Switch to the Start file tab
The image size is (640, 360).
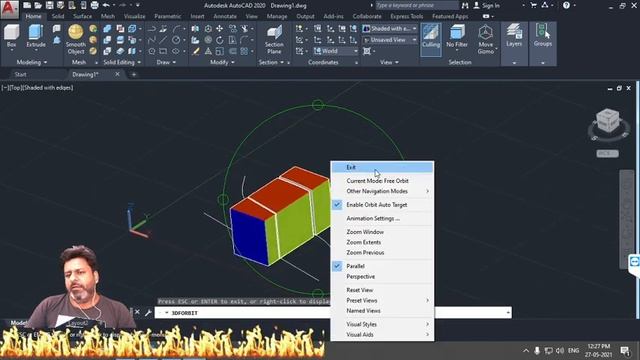click(x=20, y=74)
